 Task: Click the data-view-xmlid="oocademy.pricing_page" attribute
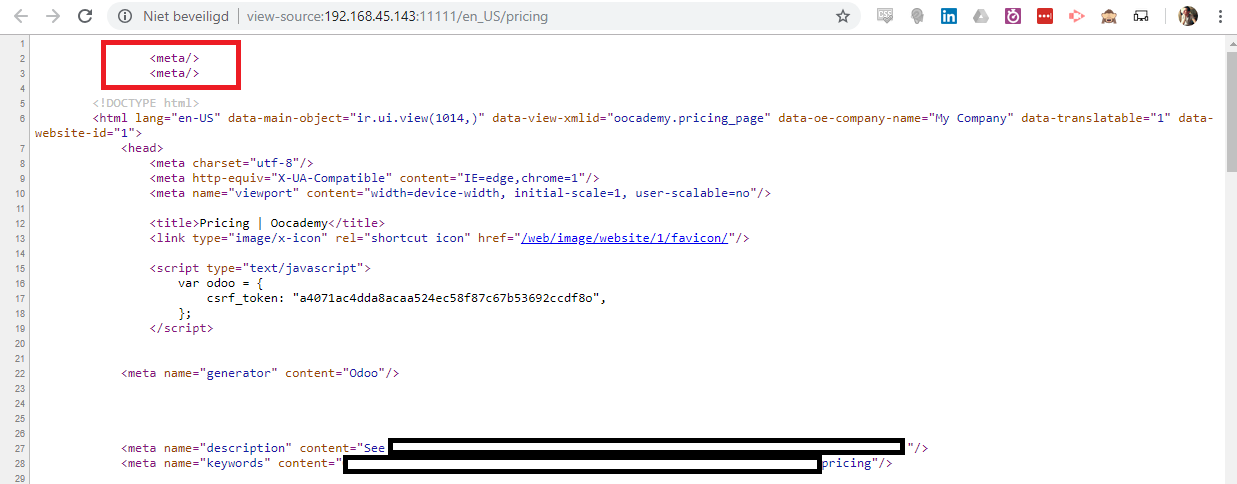(632, 118)
